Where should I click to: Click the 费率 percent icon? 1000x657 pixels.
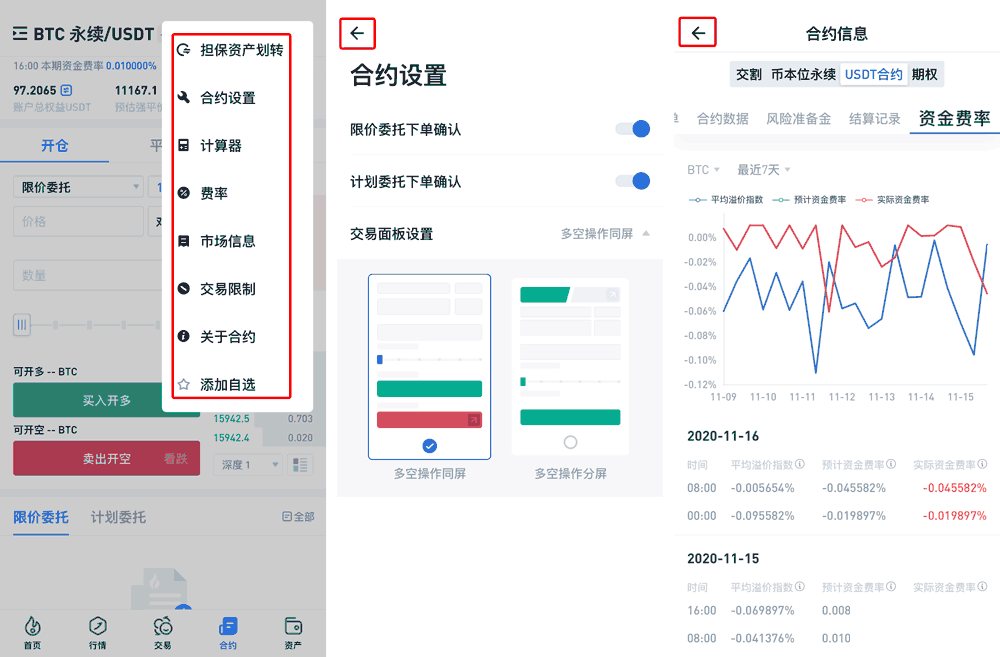[183, 193]
